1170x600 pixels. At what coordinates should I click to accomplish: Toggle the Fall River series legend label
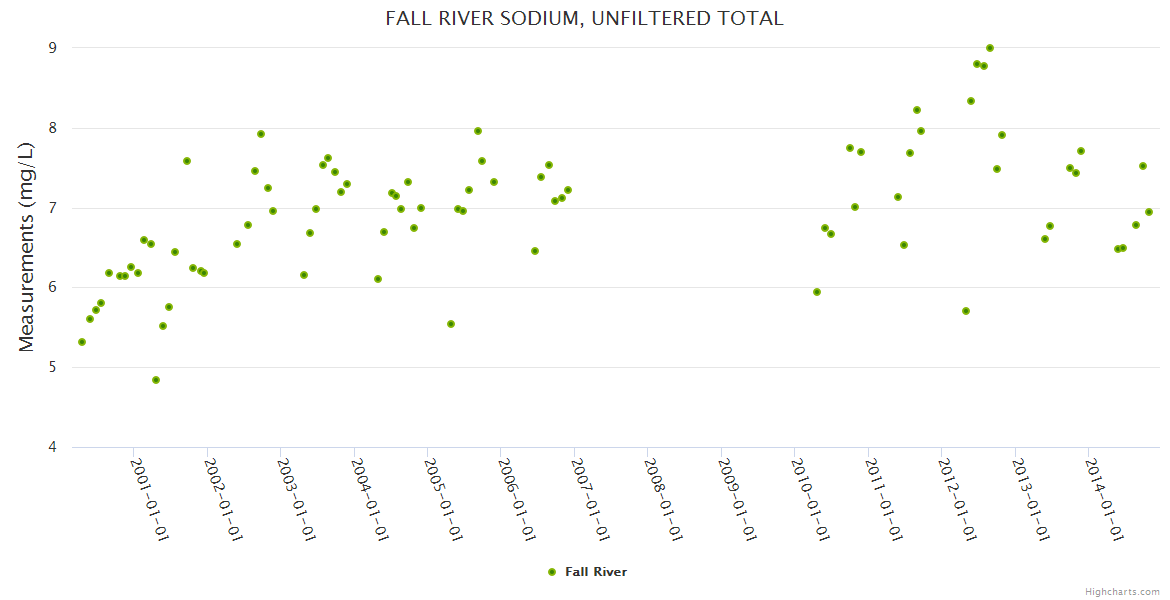pos(596,572)
